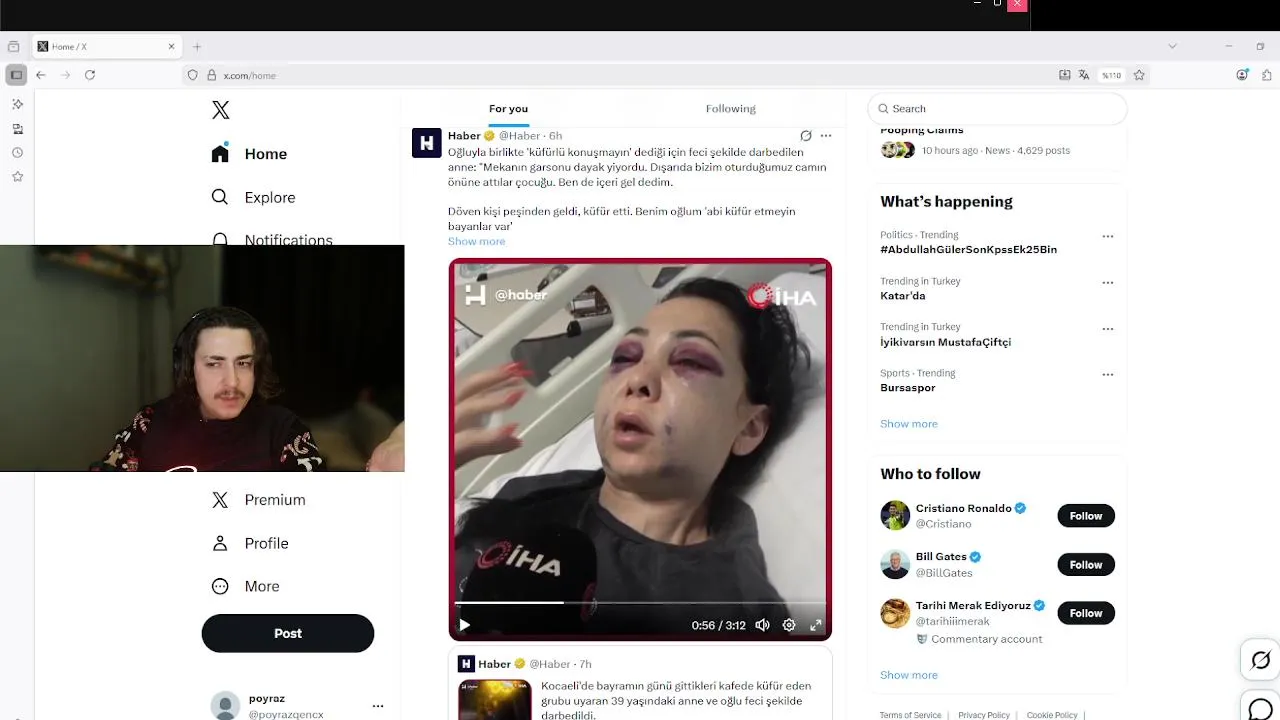Open the second Haber 7h post thumbnail

click(x=494, y=699)
